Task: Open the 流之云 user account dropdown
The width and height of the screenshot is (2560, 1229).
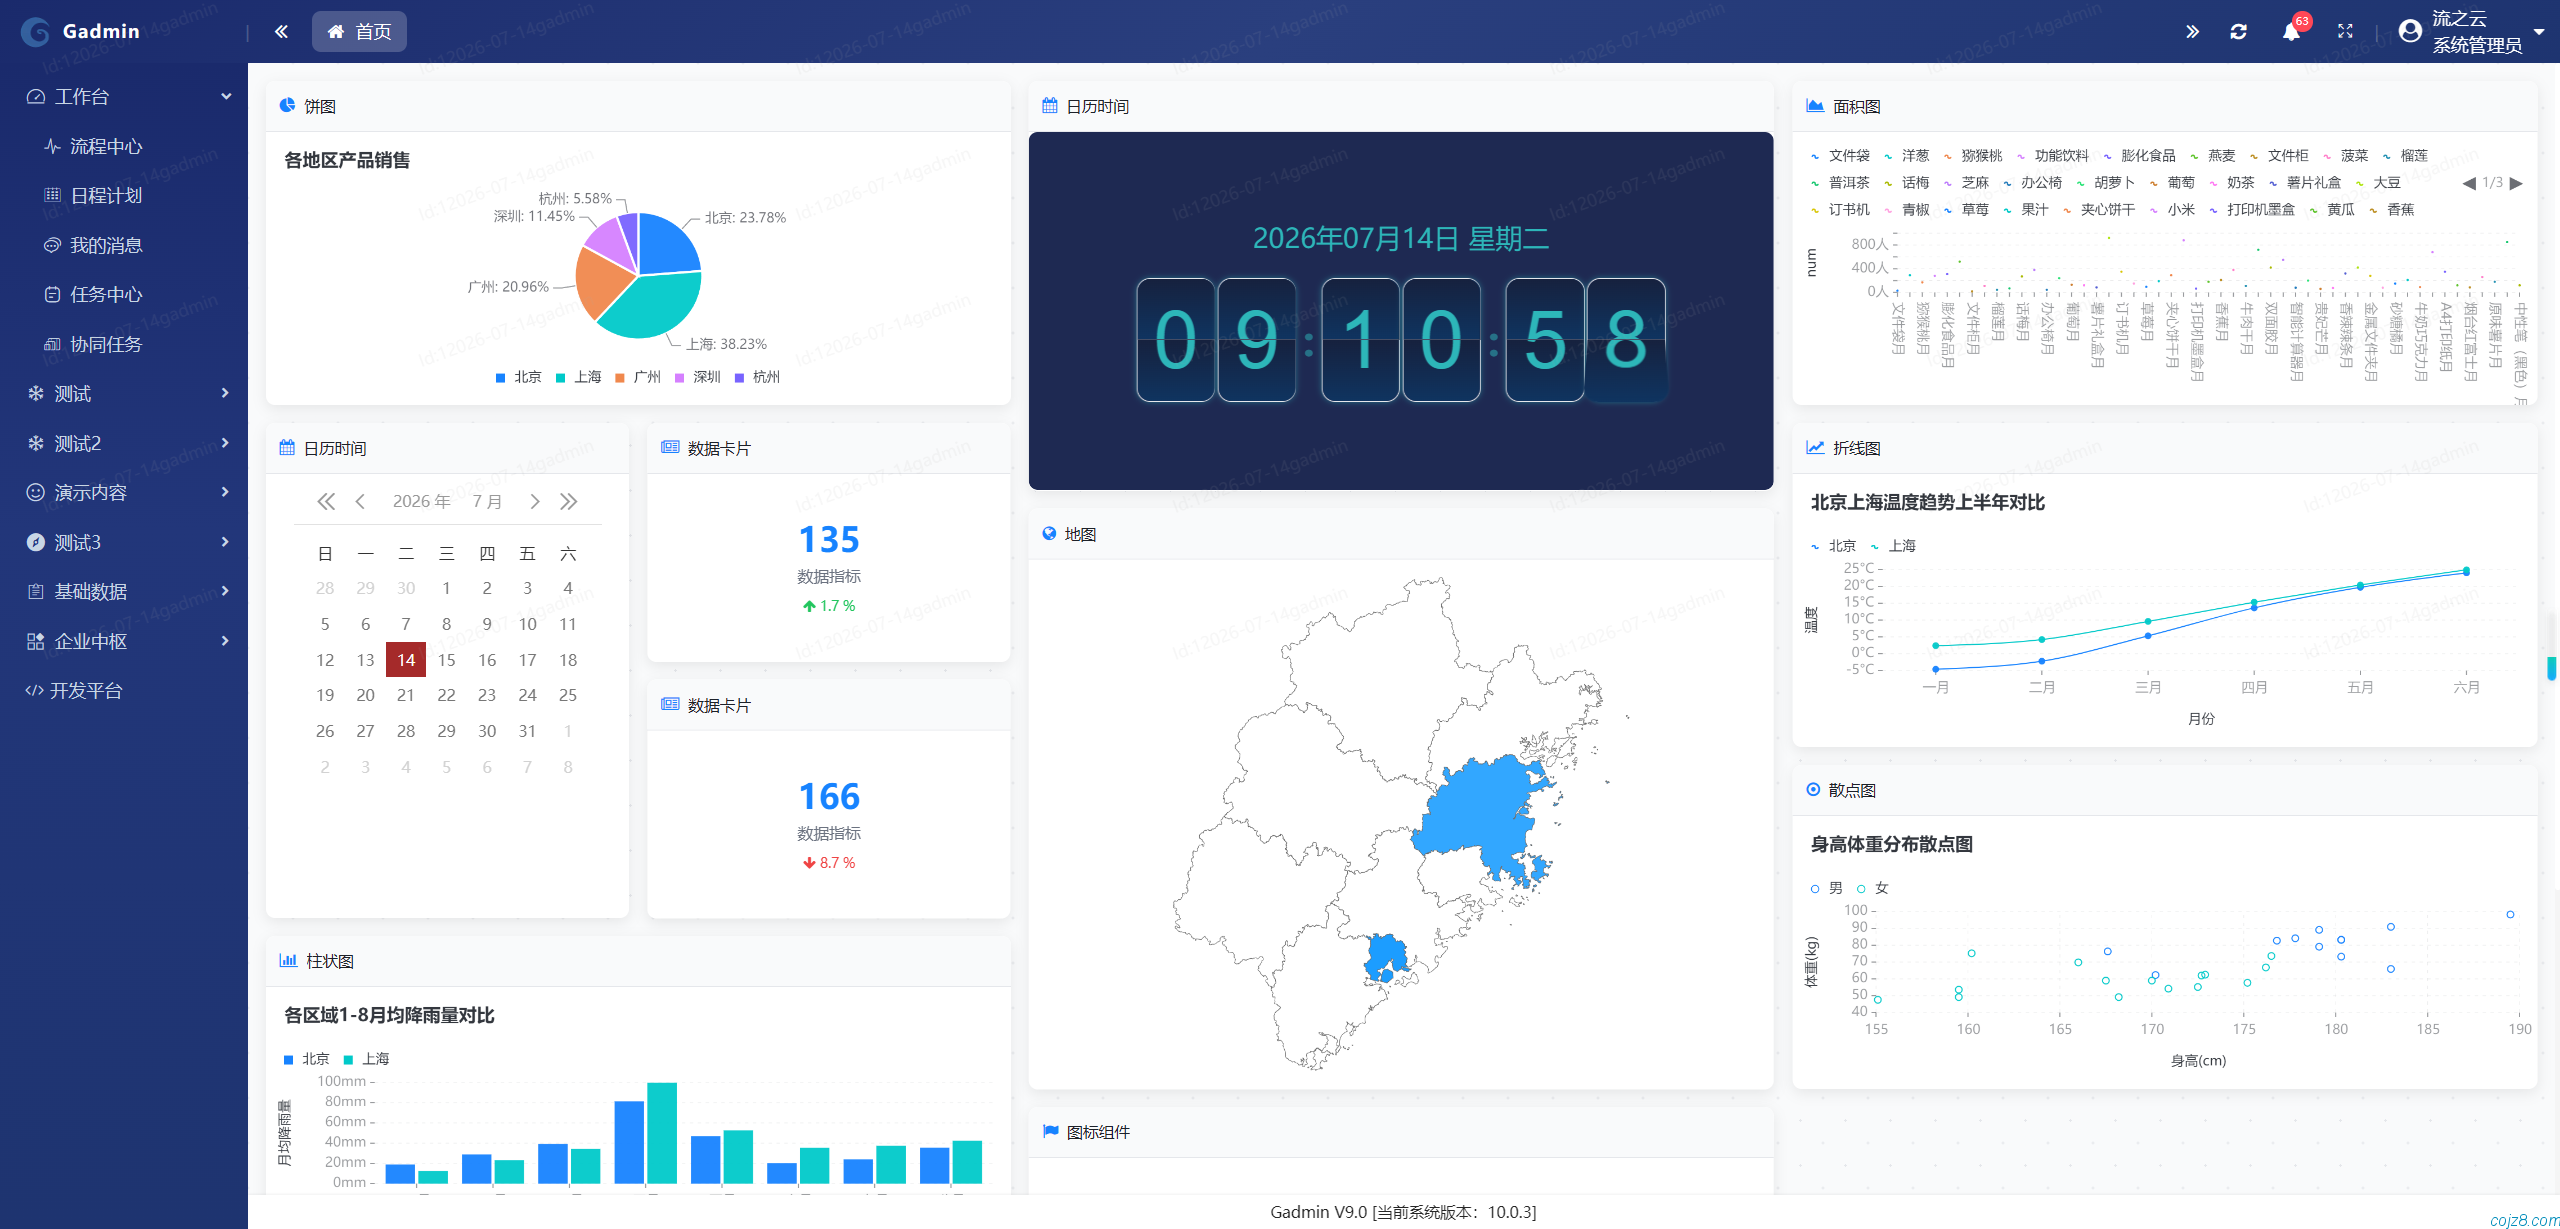Action: pos(2476,32)
